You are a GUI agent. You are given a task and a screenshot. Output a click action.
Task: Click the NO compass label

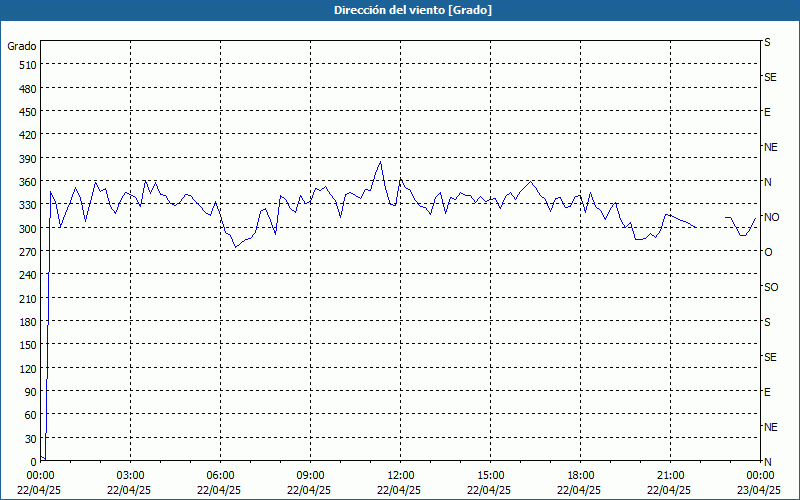[x=771, y=217]
